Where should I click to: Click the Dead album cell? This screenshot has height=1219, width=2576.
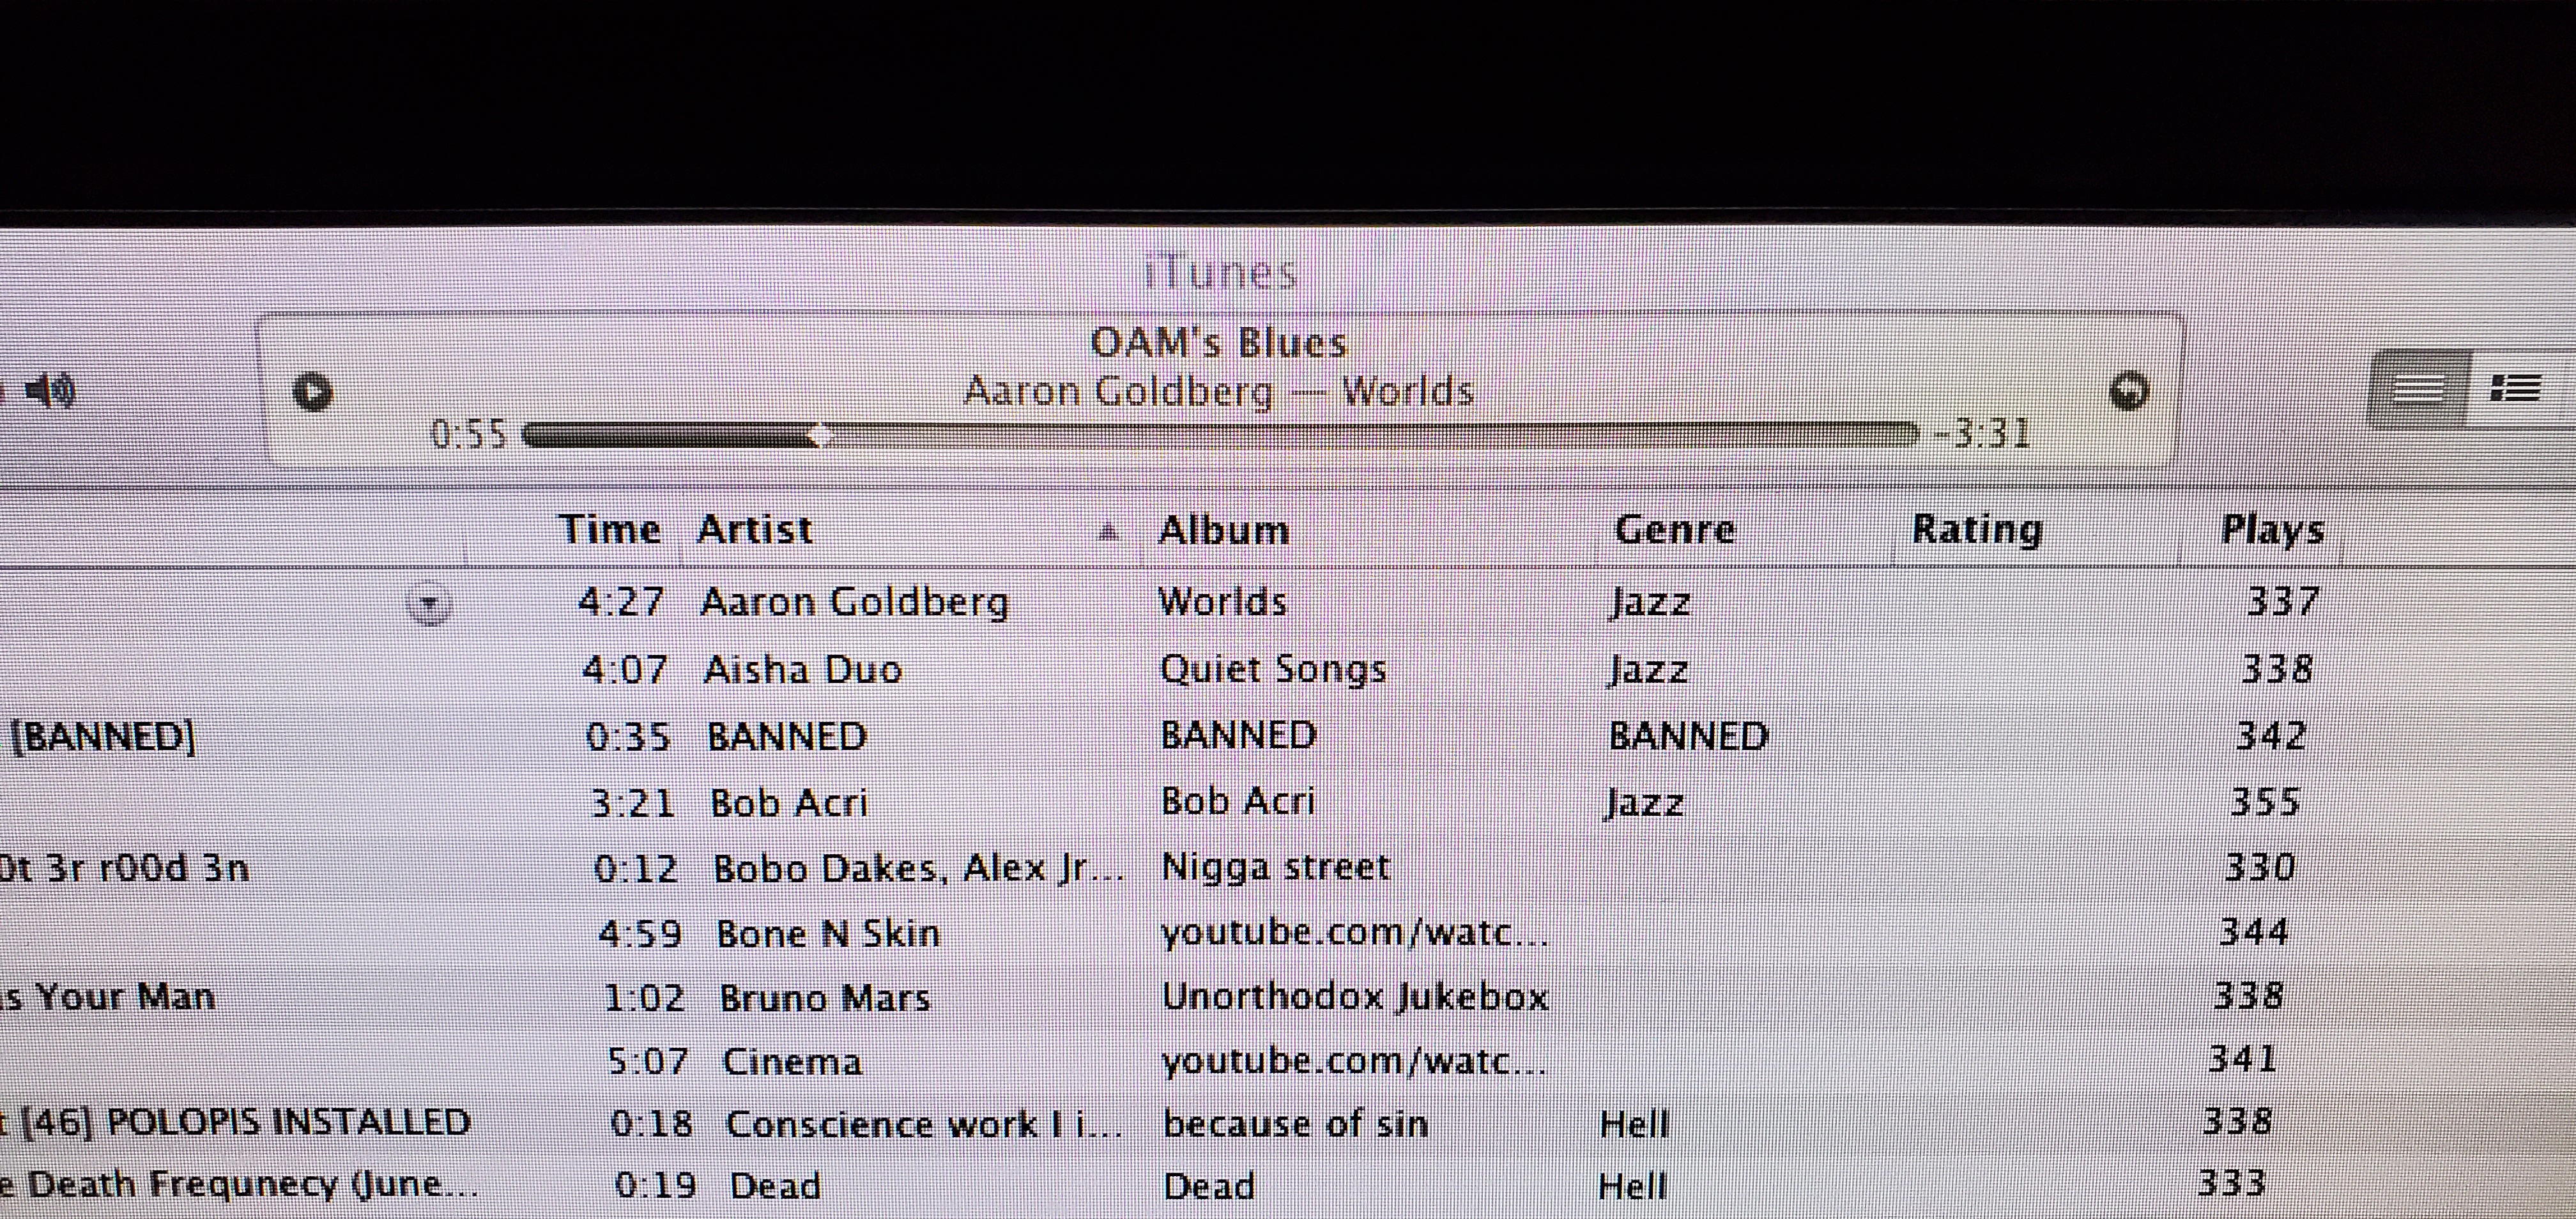1209,1186
